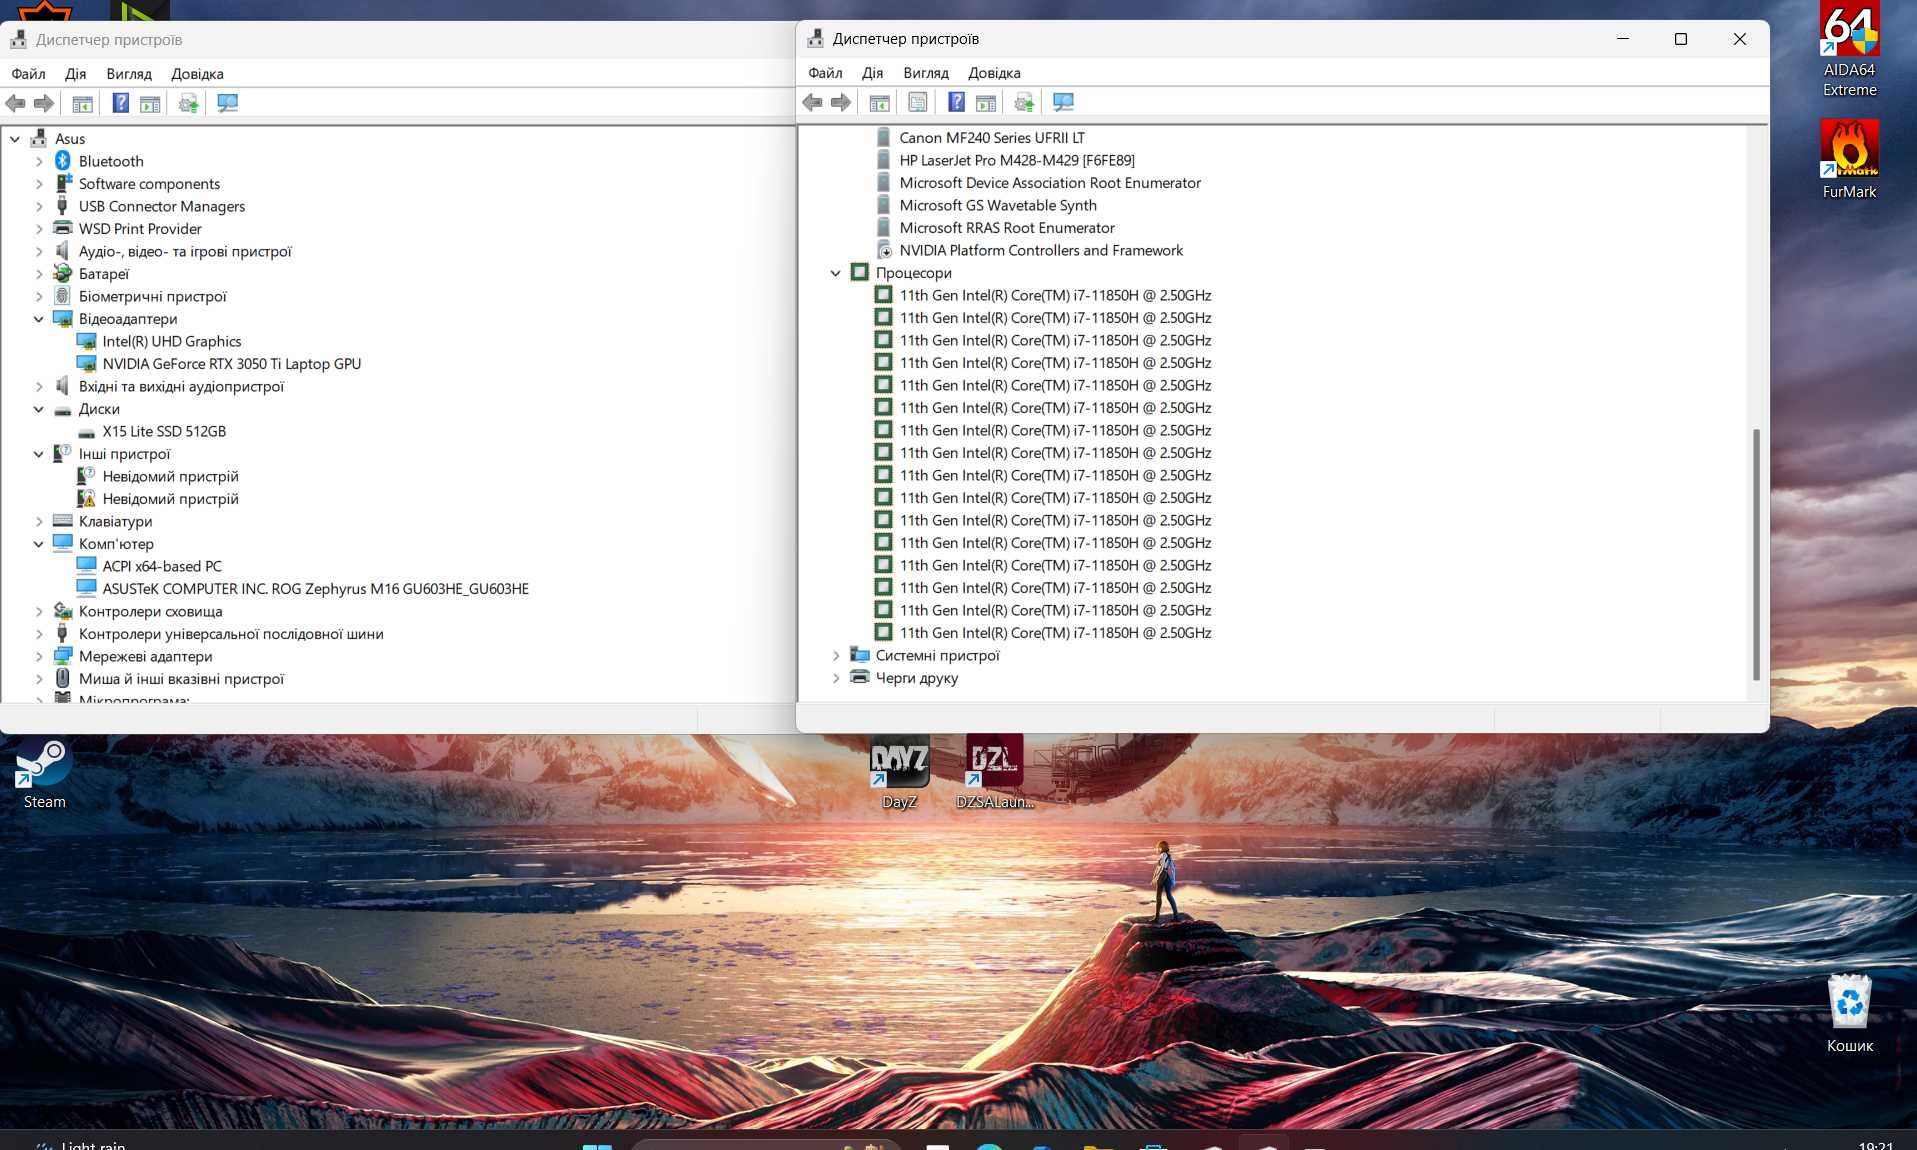The height and width of the screenshot is (1150, 1917).
Task: Select the DZSALauncher desktop shortcut
Action: click(994, 774)
